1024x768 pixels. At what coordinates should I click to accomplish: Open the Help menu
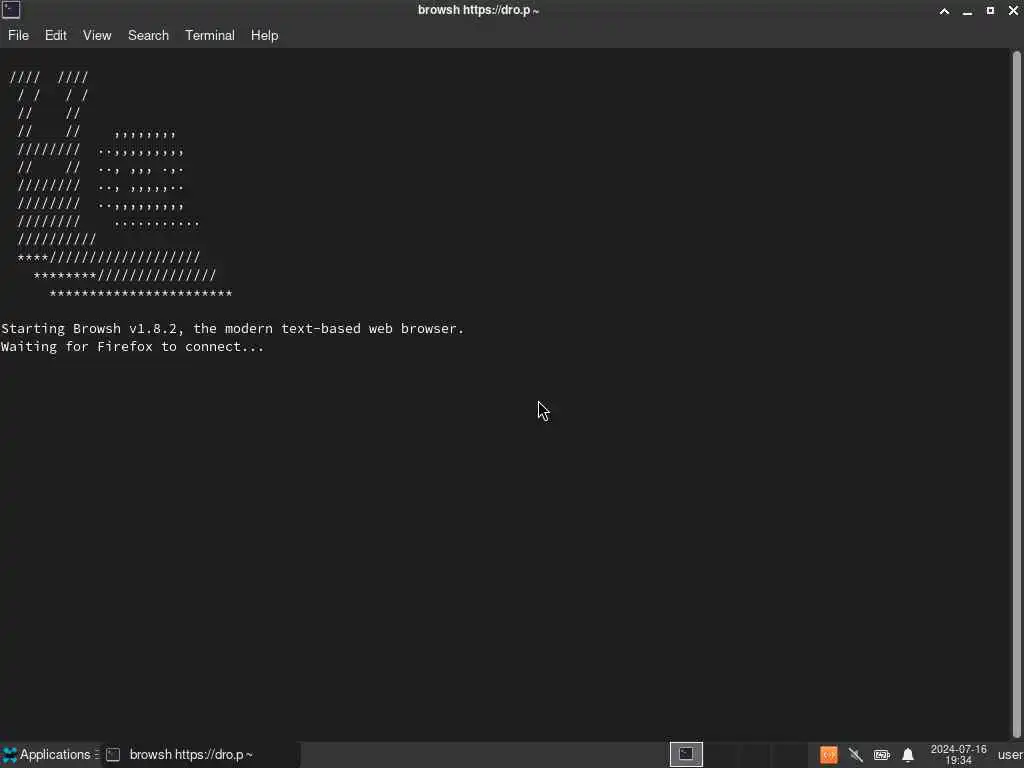click(264, 35)
